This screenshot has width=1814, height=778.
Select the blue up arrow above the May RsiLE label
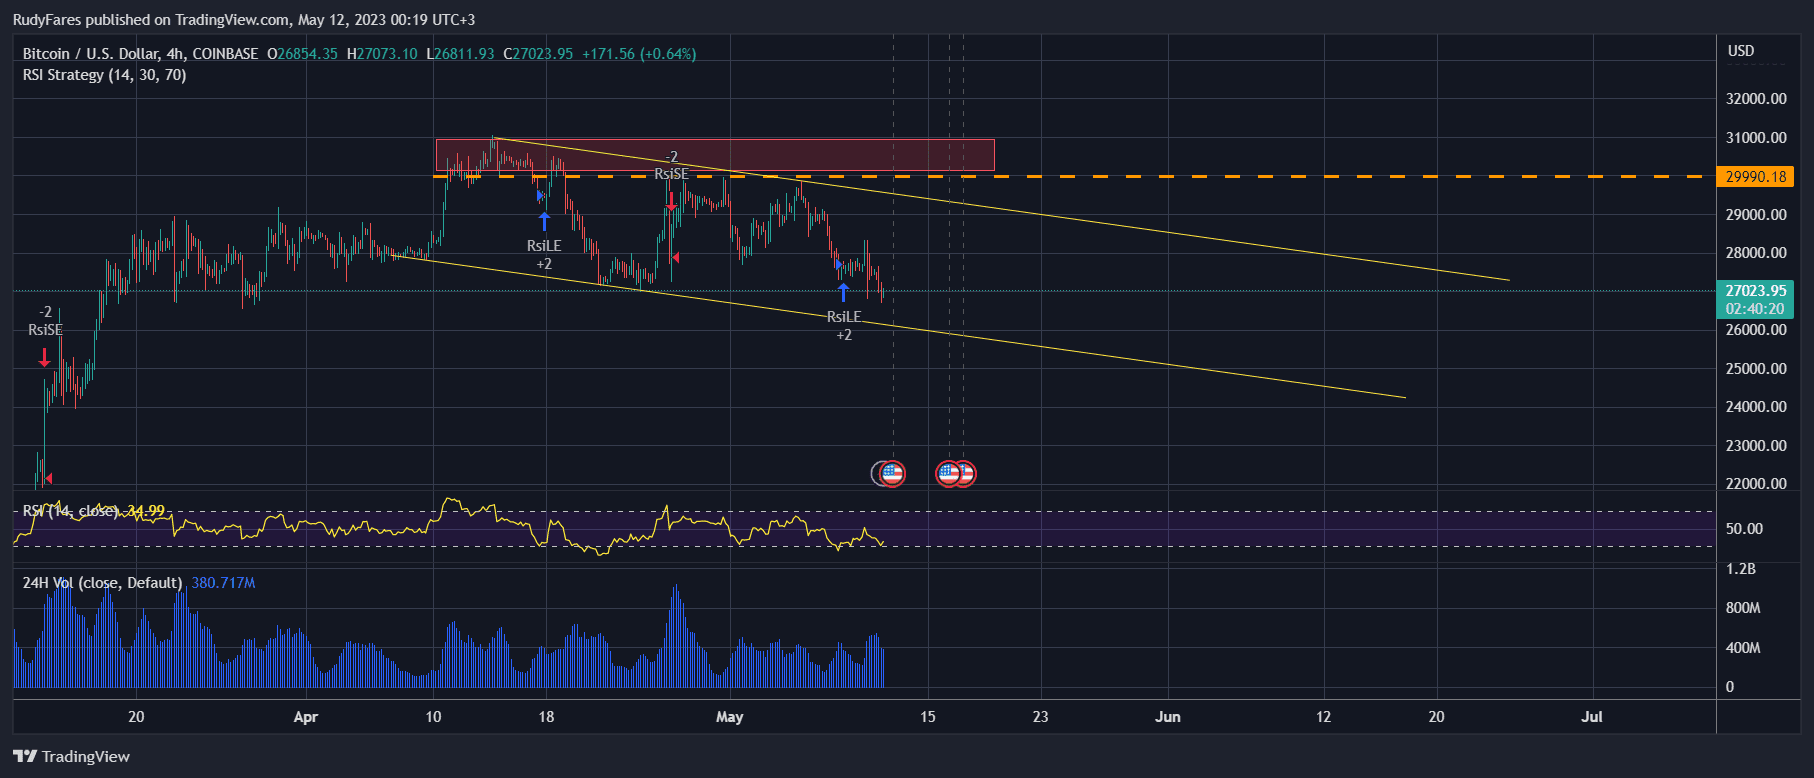[843, 292]
